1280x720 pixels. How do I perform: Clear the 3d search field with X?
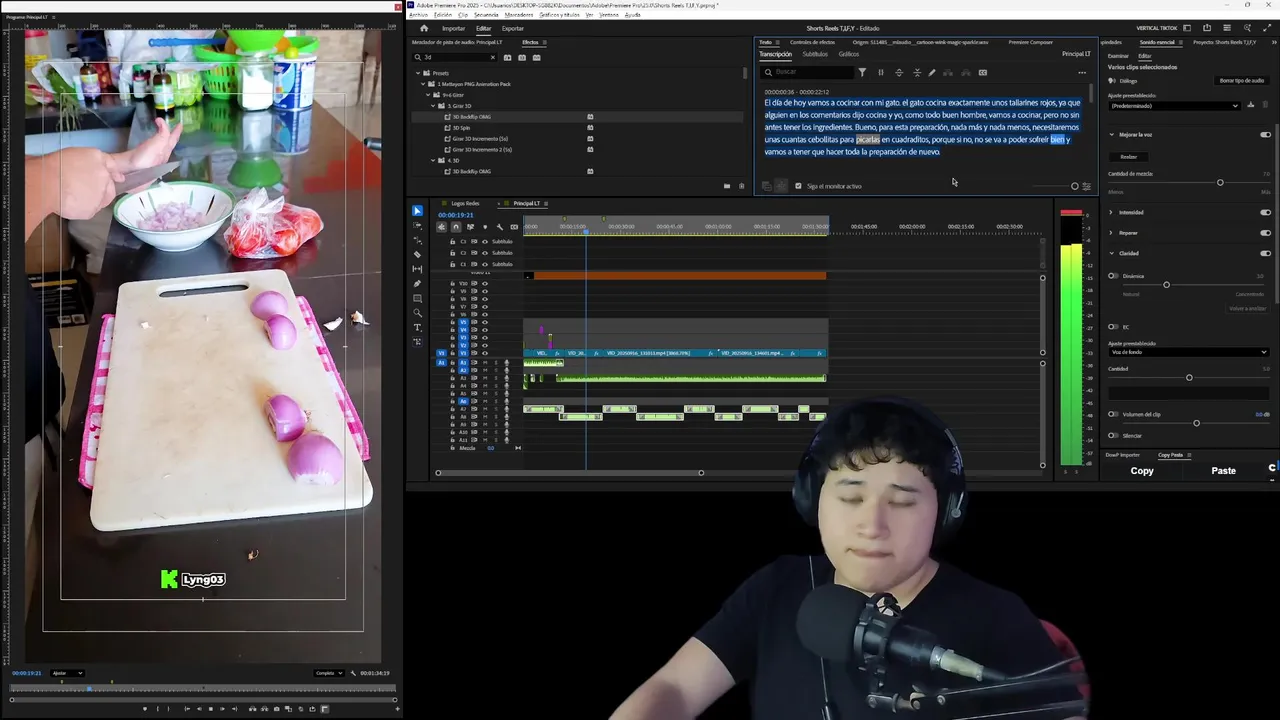click(493, 57)
